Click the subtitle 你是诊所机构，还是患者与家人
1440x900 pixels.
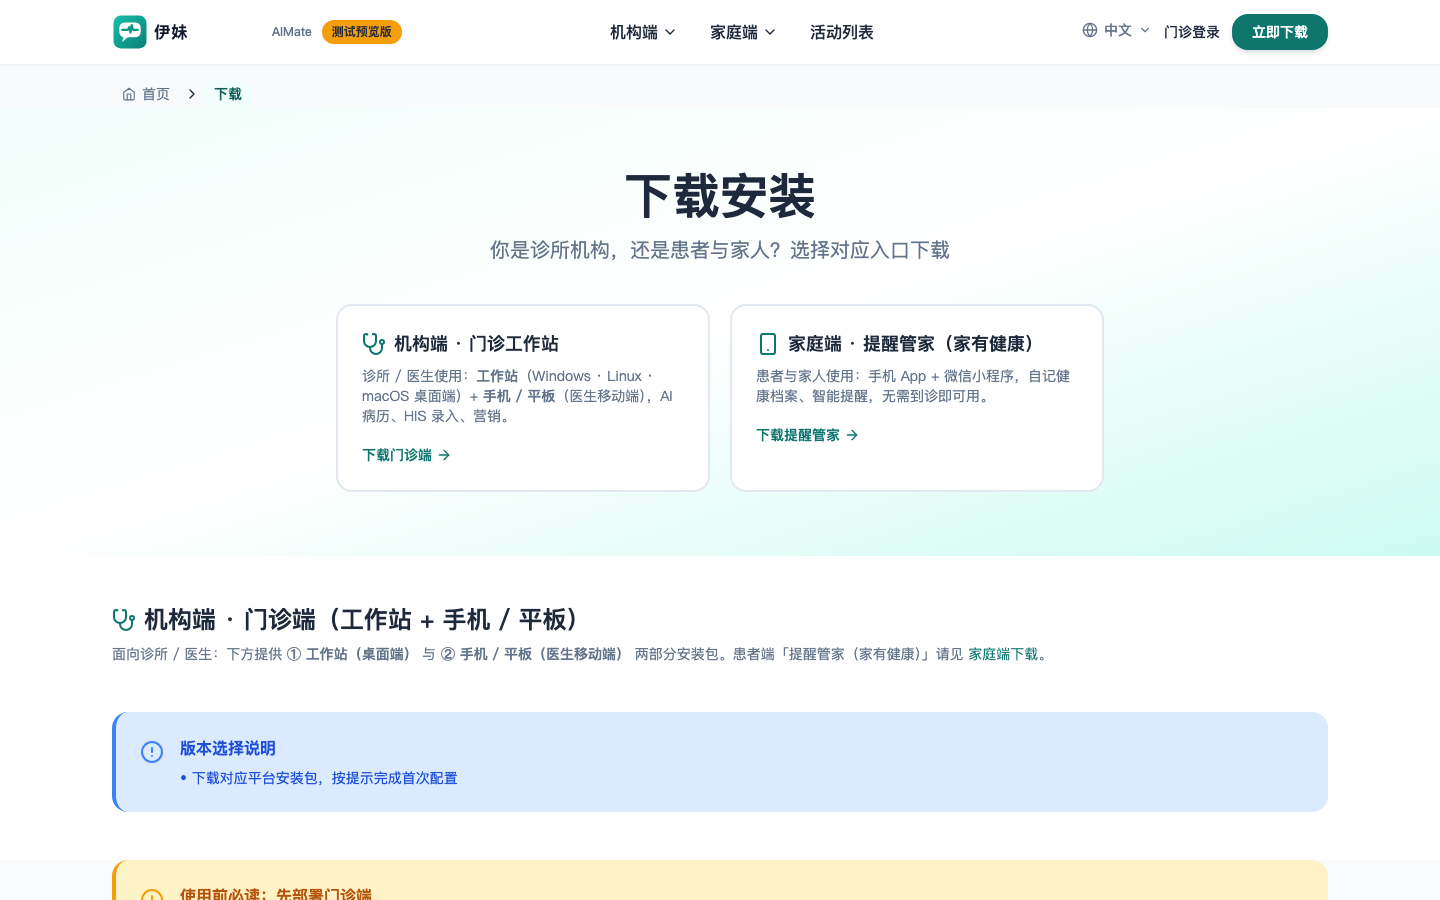coord(720,250)
